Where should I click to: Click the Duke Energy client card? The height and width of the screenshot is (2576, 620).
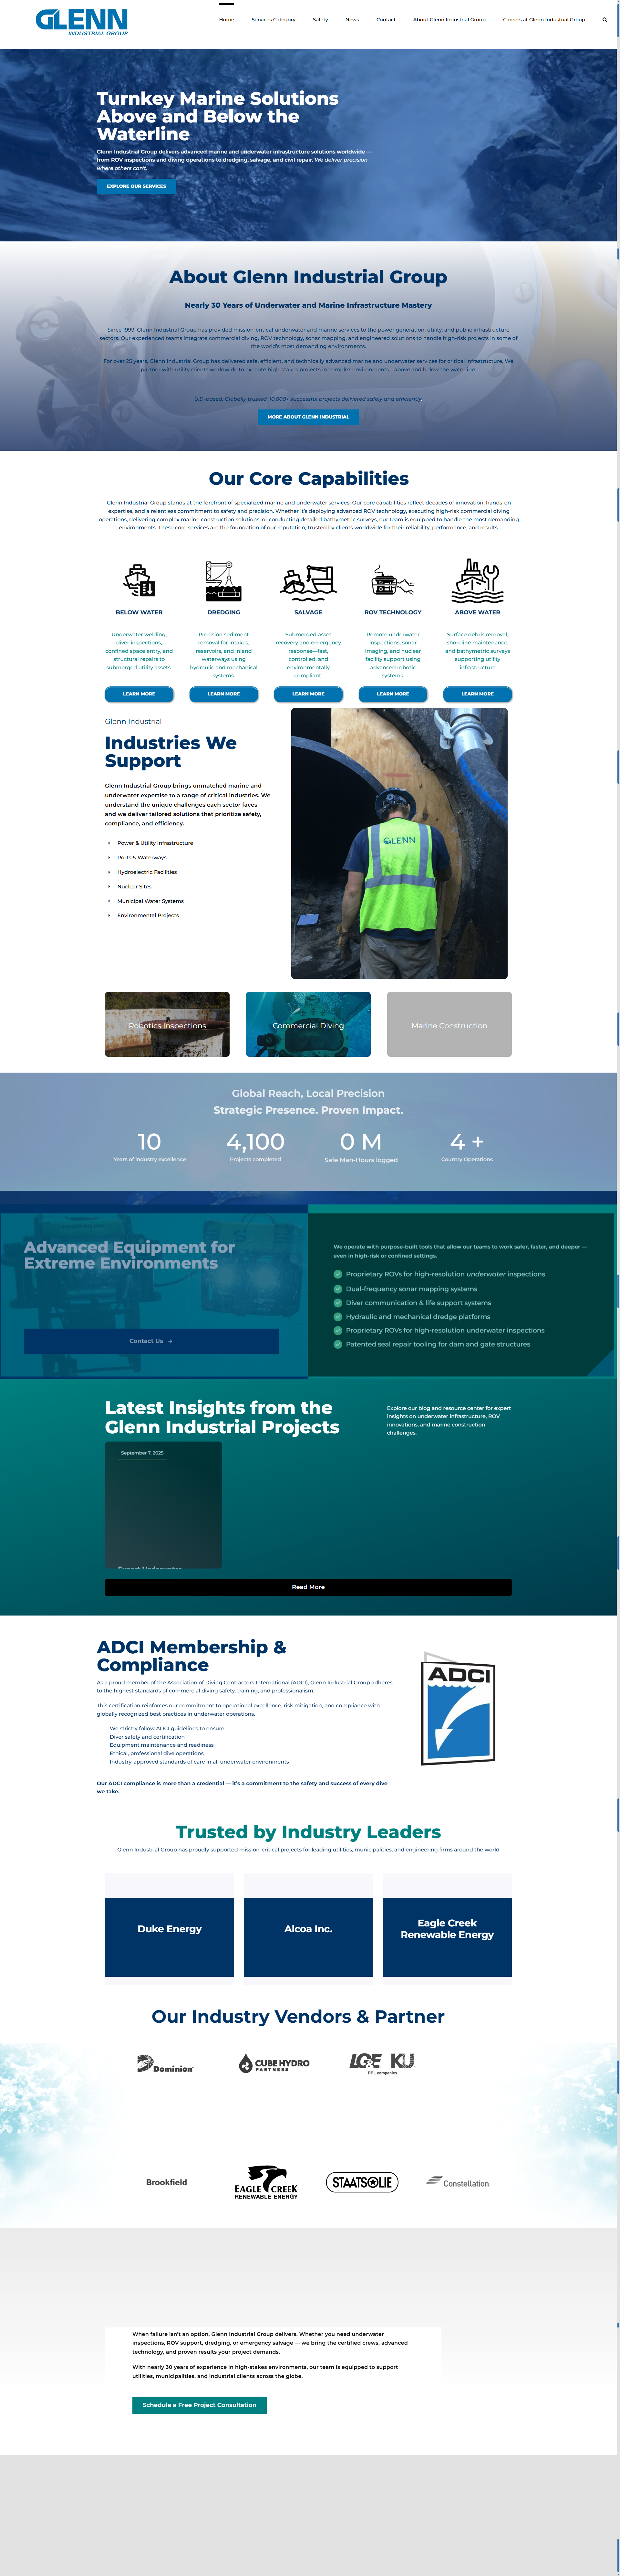click(x=169, y=1937)
